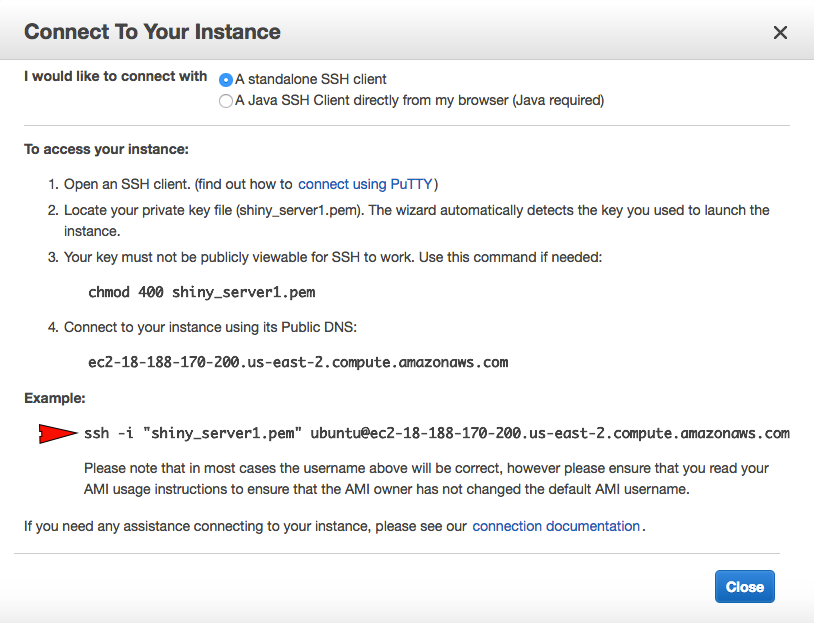
Task: Click the 'A standalone SSH client' label text
Action: 310,79
